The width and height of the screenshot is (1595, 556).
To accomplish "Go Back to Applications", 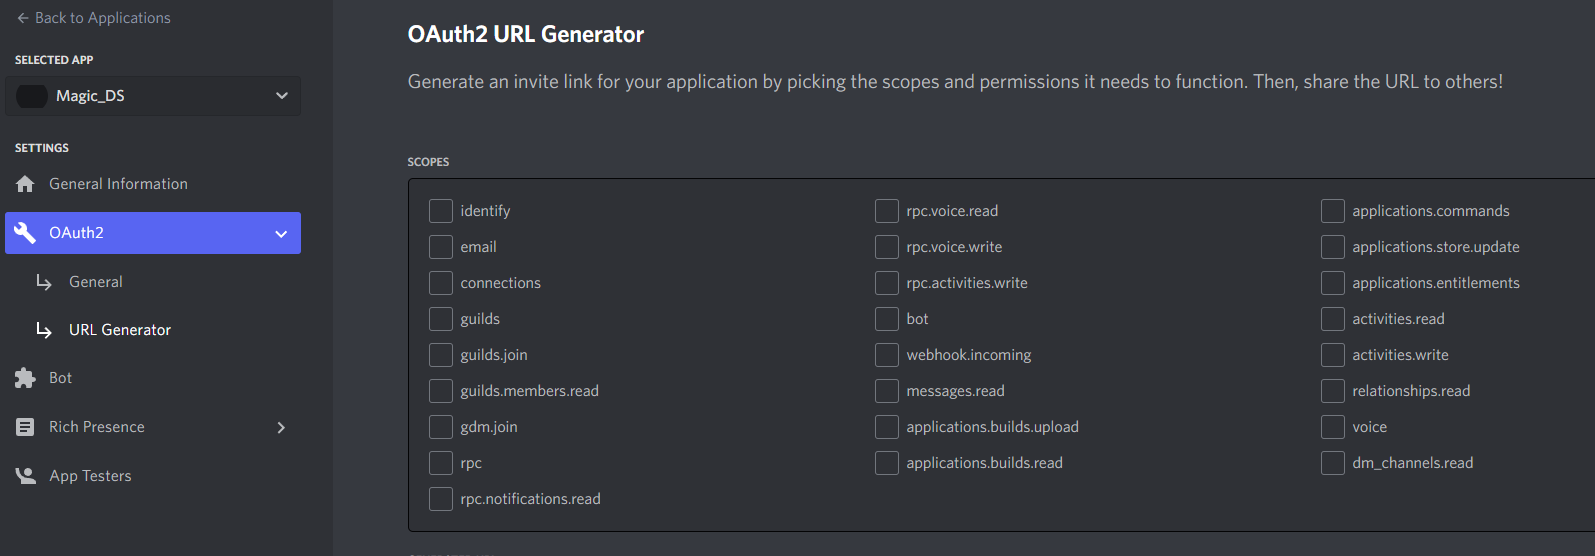I will pos(102,18).
